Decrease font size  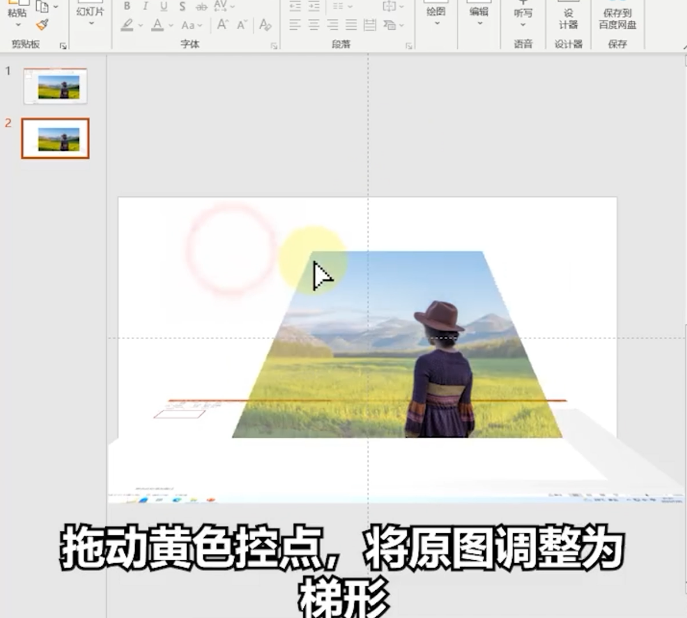242,25
